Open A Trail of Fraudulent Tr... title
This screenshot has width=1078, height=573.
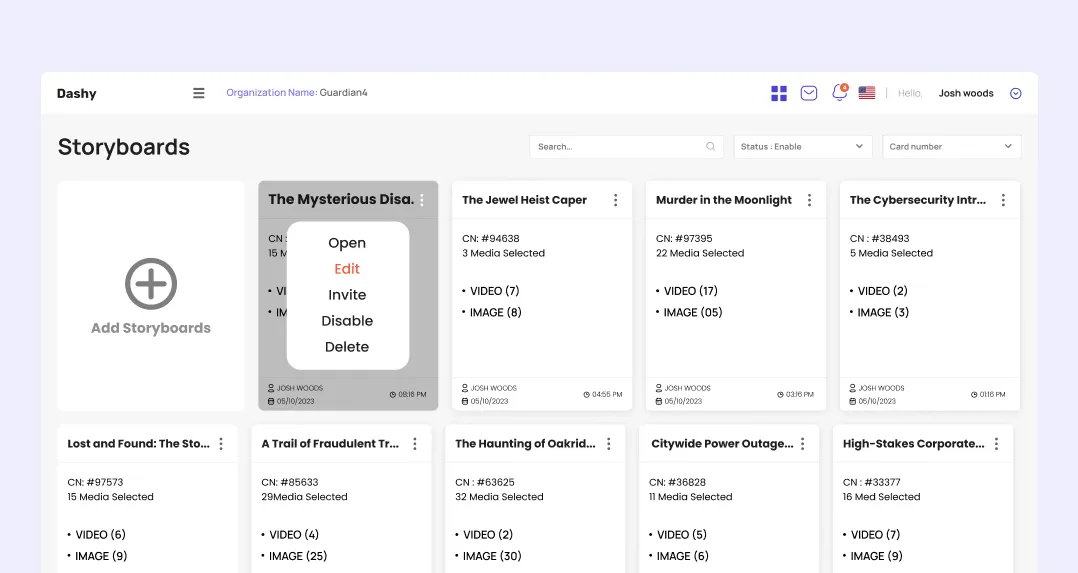click(330, 444)
